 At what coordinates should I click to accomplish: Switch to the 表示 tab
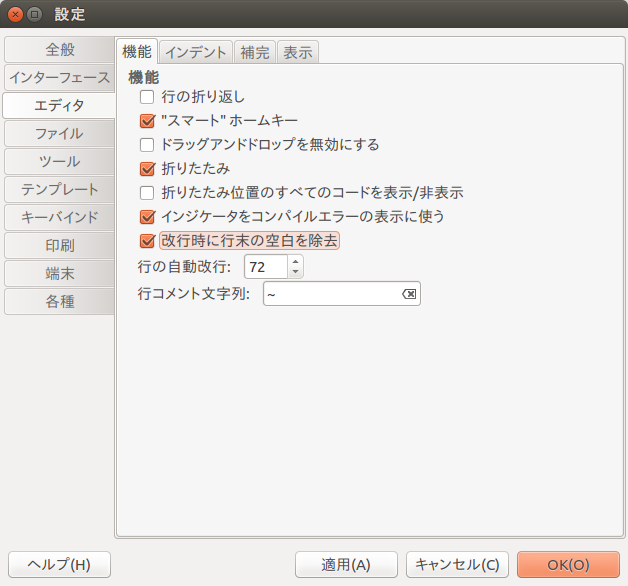[x=298, y=52]
